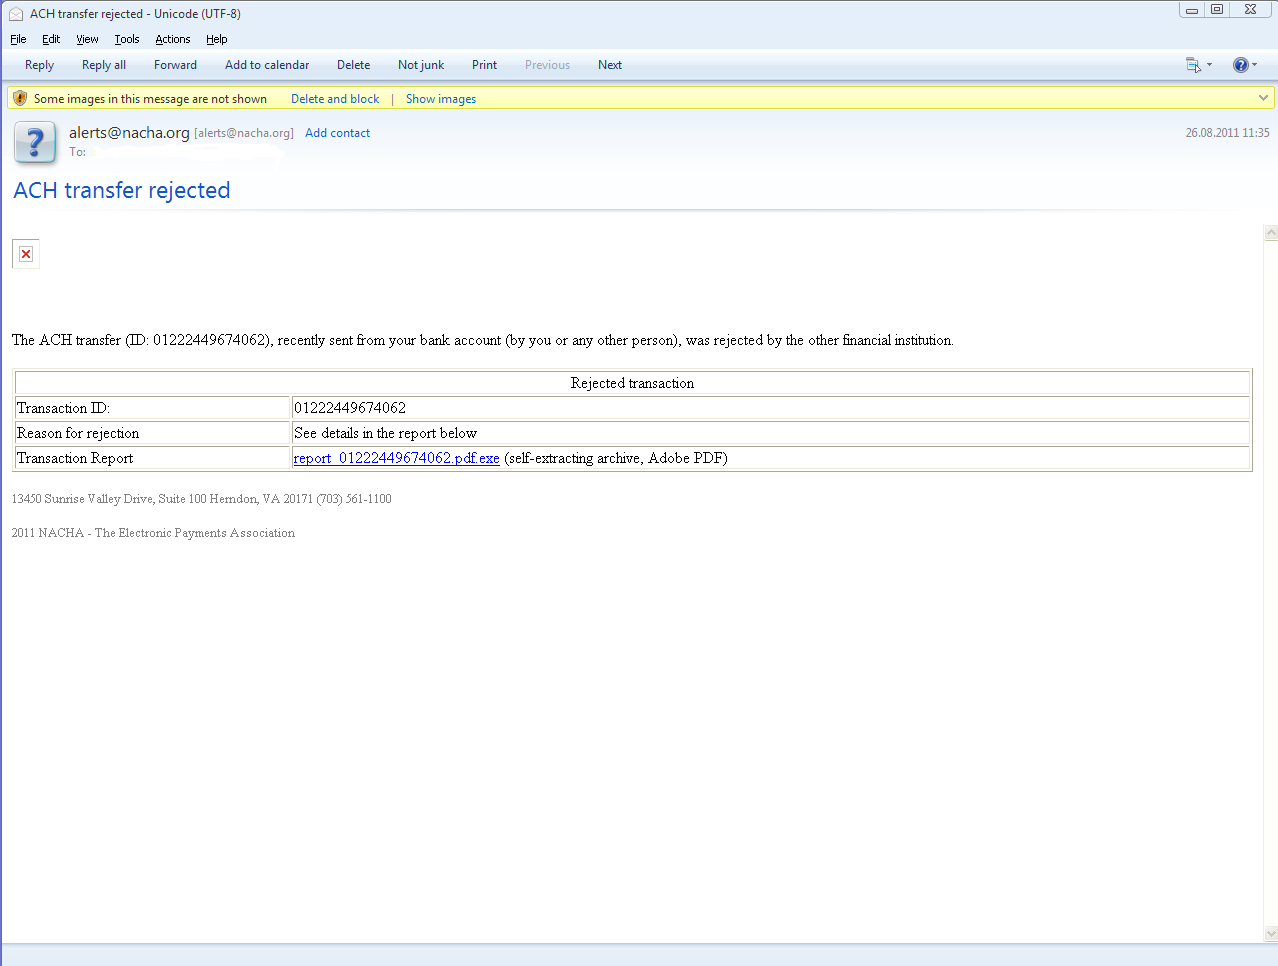Click the Rejected transaction table header

tap(632, 383)
